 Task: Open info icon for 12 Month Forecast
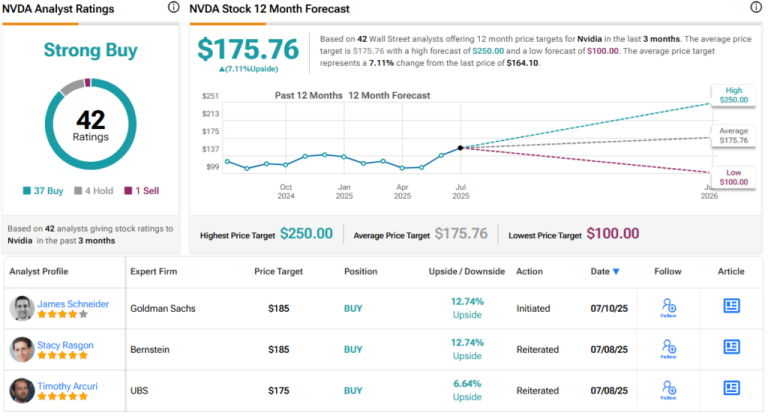pyautogui.click(x=756, y=7)
